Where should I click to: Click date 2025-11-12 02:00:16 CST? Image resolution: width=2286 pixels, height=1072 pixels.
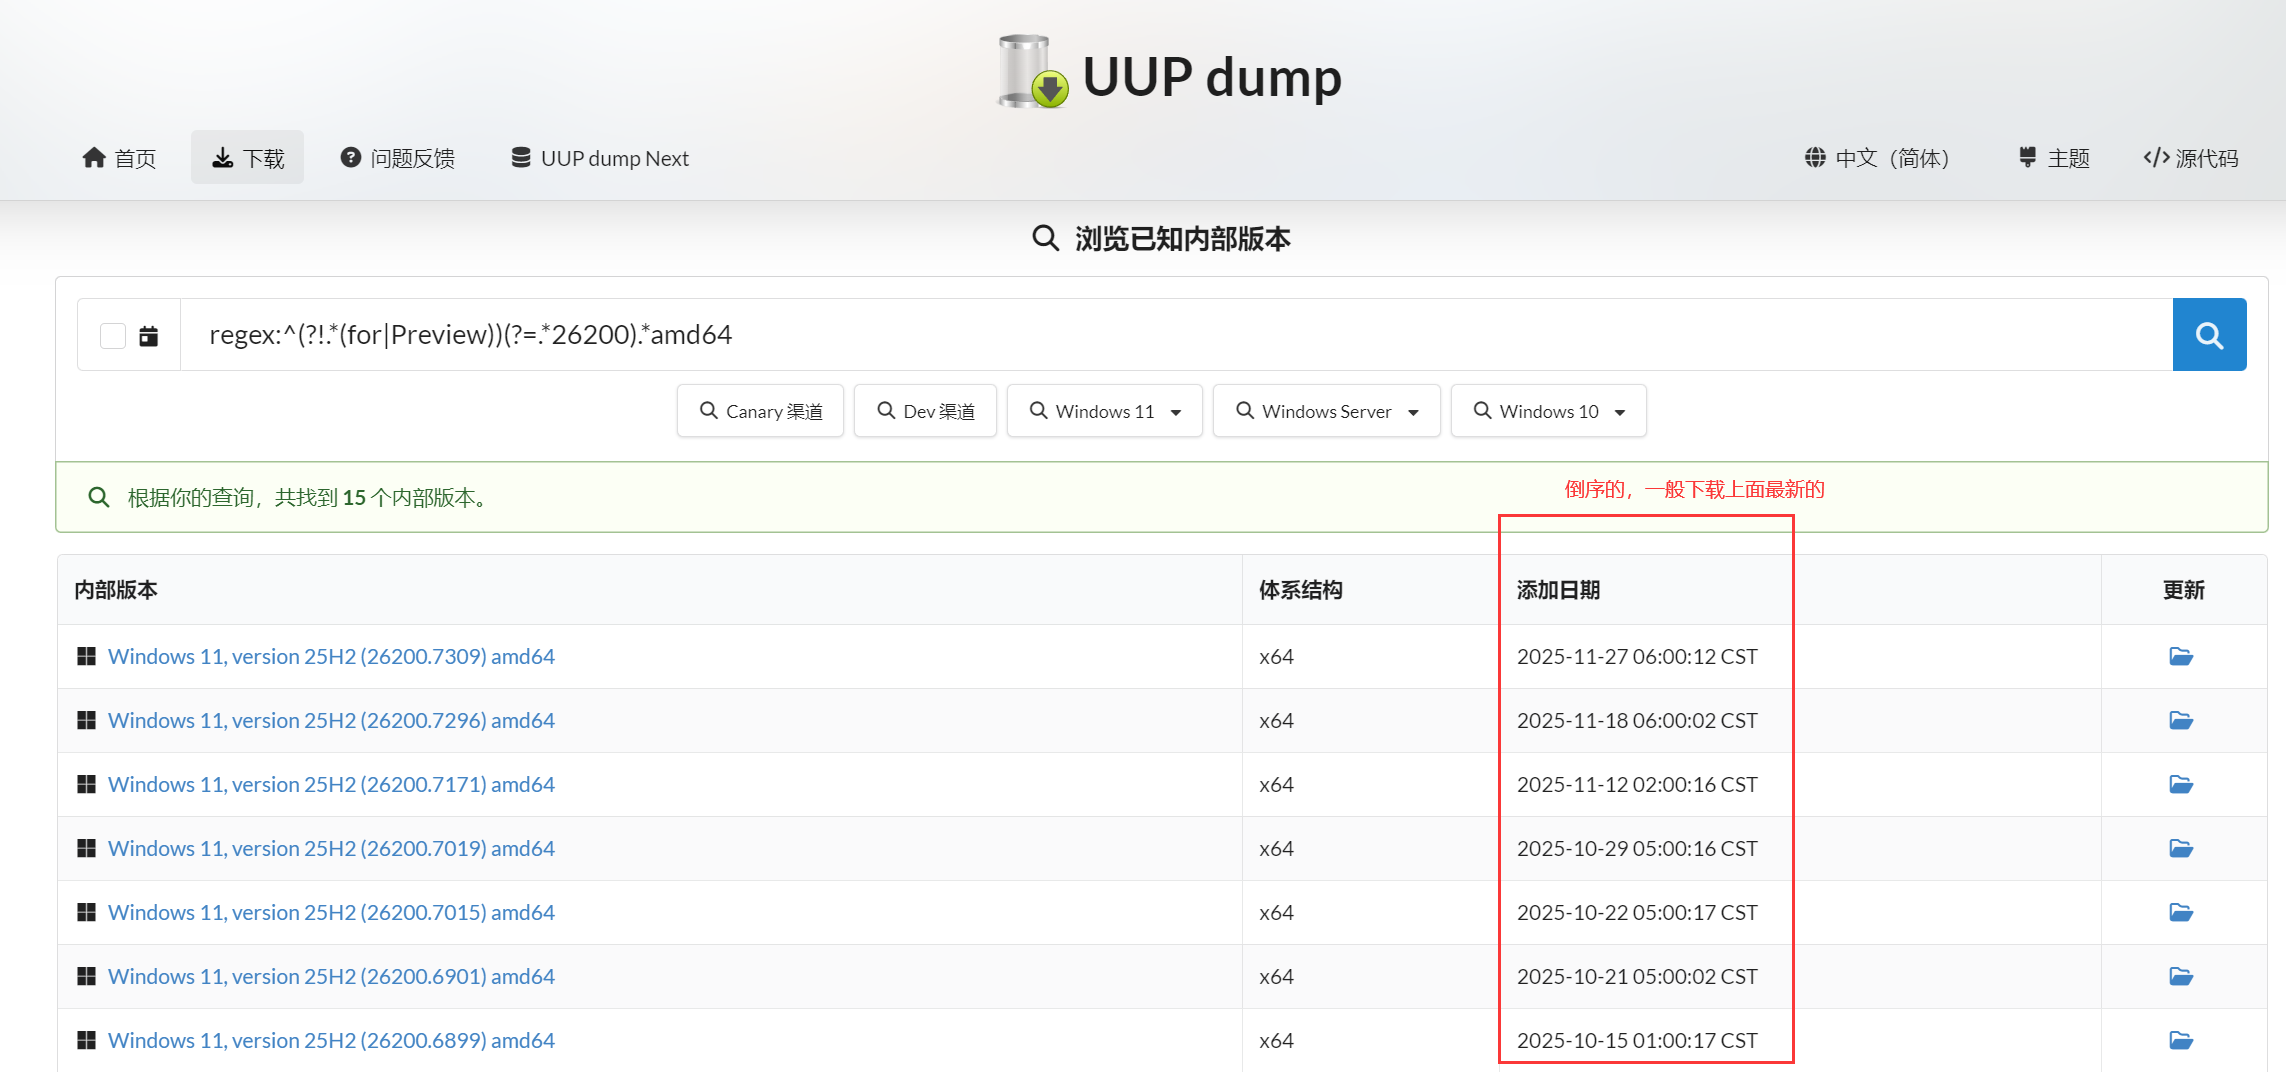click(1637, 785)
